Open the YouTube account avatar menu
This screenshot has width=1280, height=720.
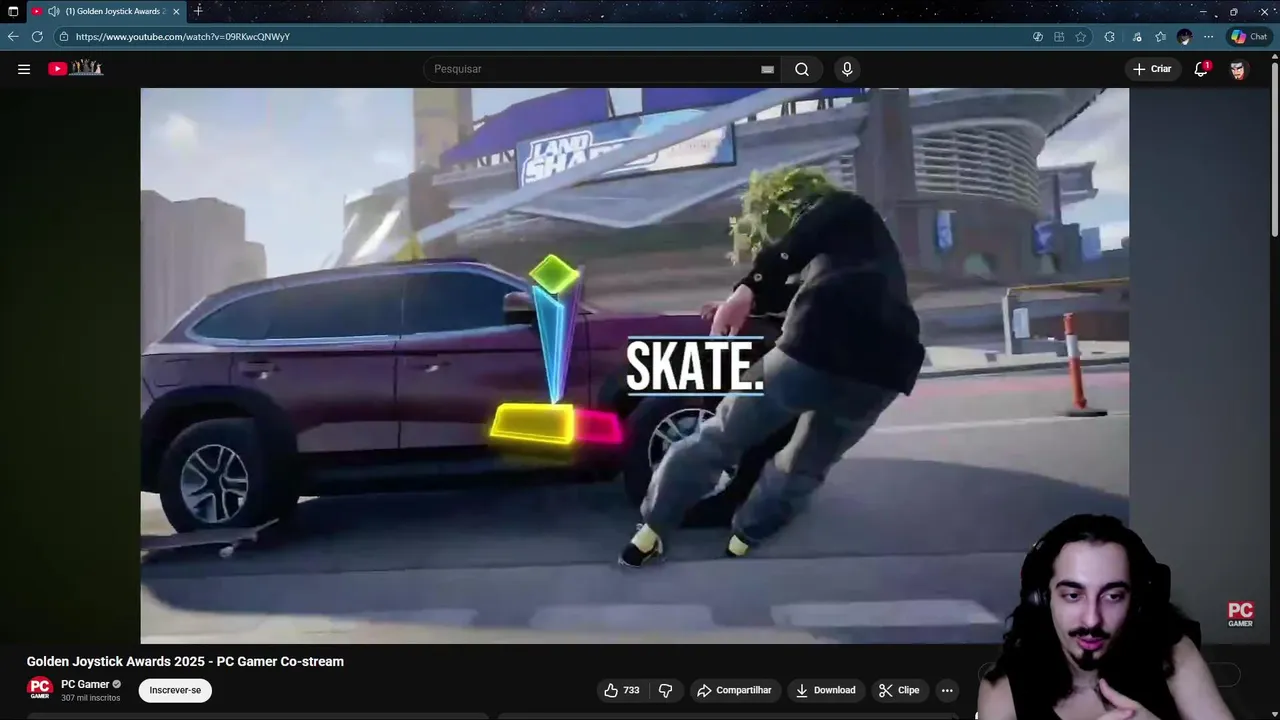pos(1238,69)
